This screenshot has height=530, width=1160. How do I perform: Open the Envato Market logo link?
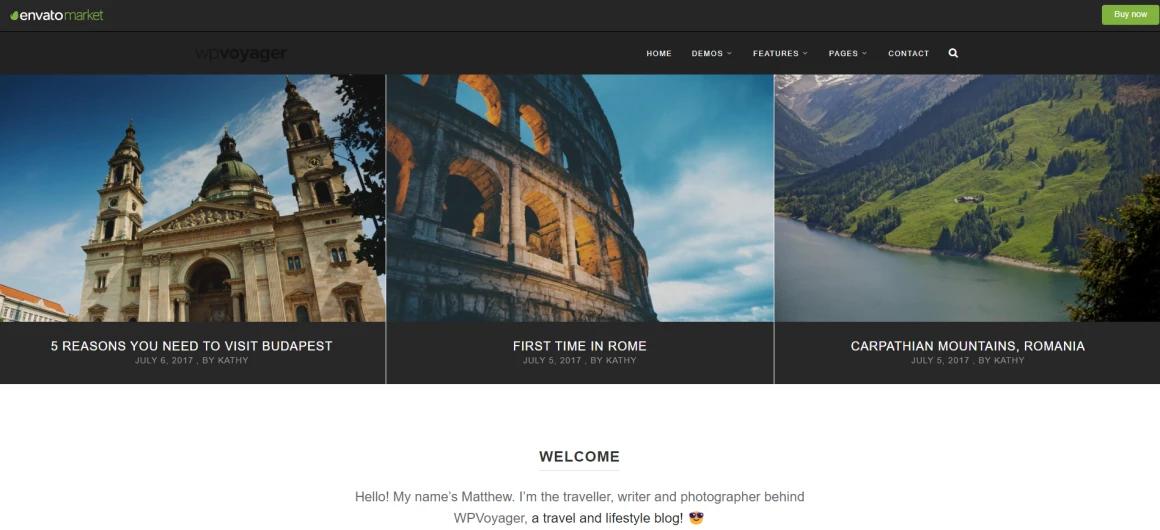(x=56, y=15)
